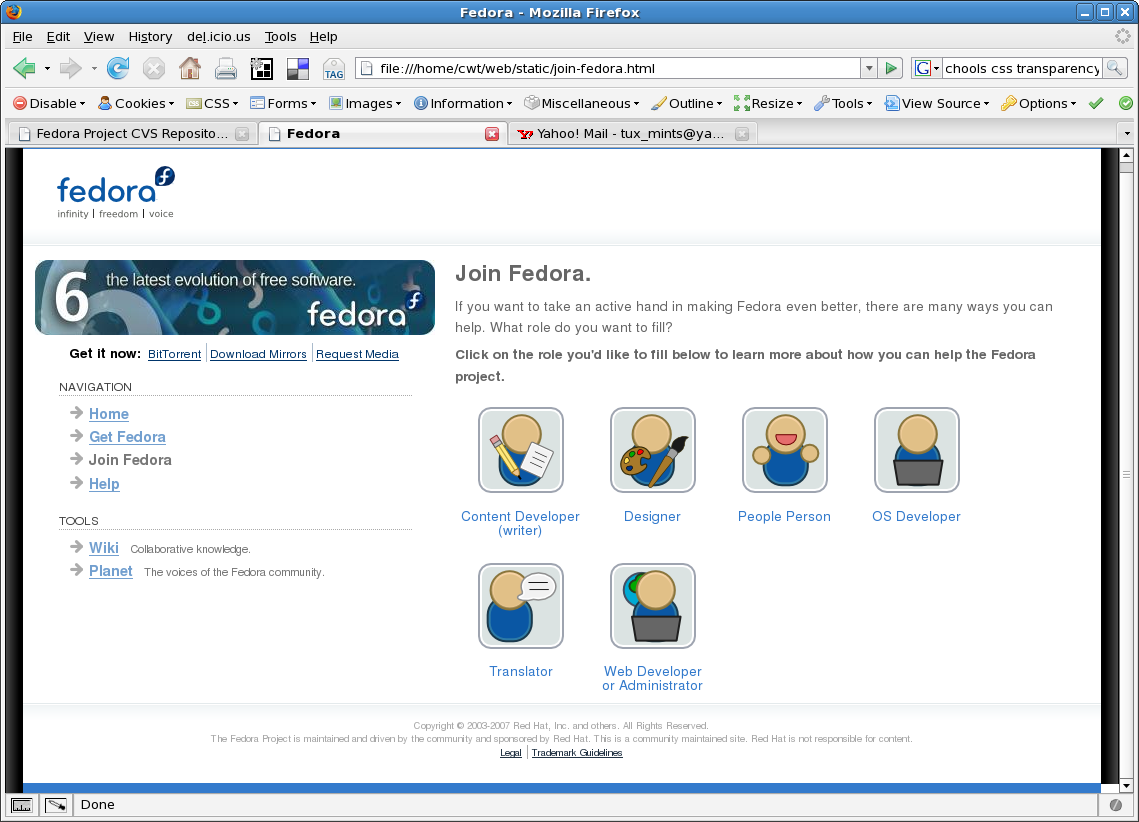1139x822 pixels.
Task: Open the Resize dropdown menu
Action: pyautogui.click(x=768, y=103)
